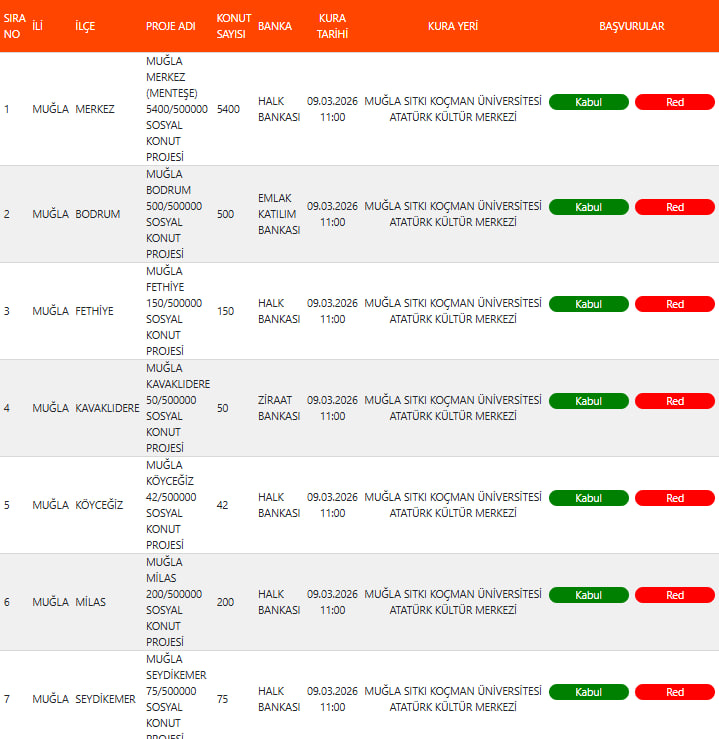Select Red for the Fethiye row
719x739 pixels.
coord(675,304)
